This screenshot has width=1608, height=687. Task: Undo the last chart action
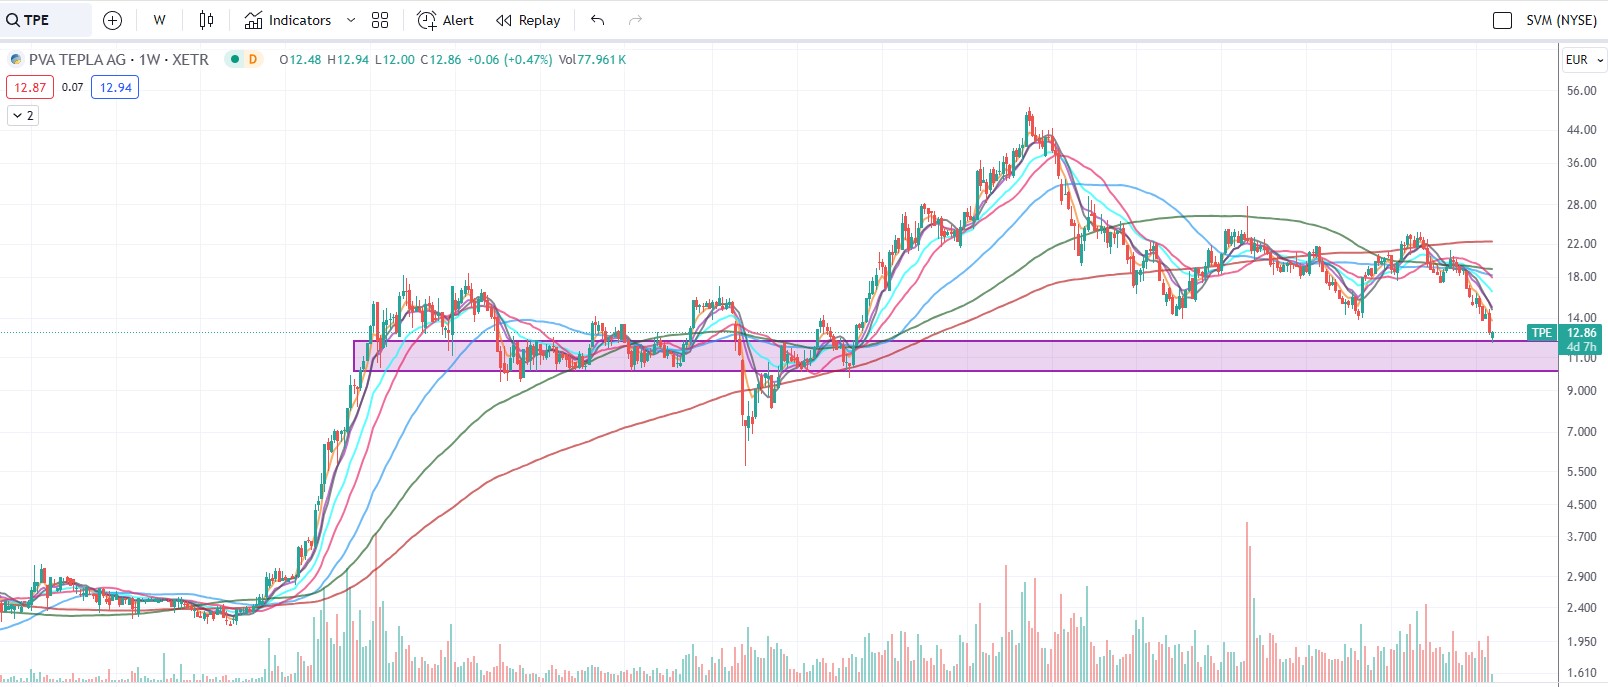point(598,20)
